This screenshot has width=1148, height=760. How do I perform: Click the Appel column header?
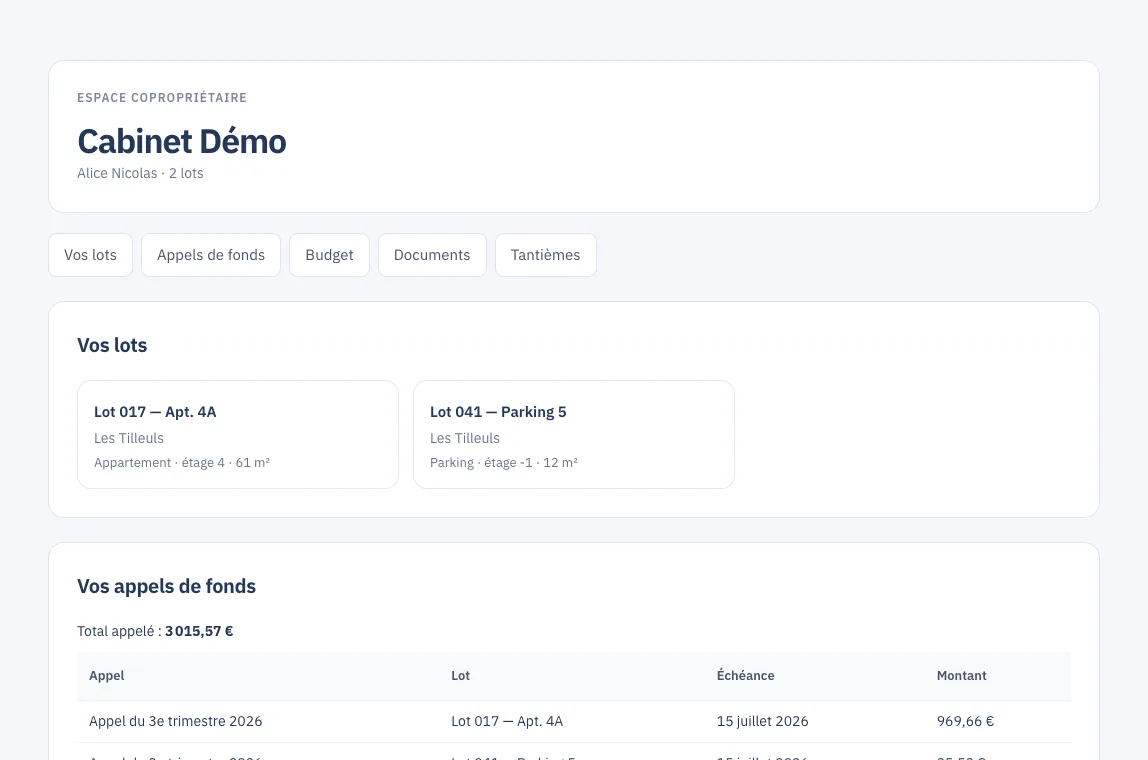[107, 676]
